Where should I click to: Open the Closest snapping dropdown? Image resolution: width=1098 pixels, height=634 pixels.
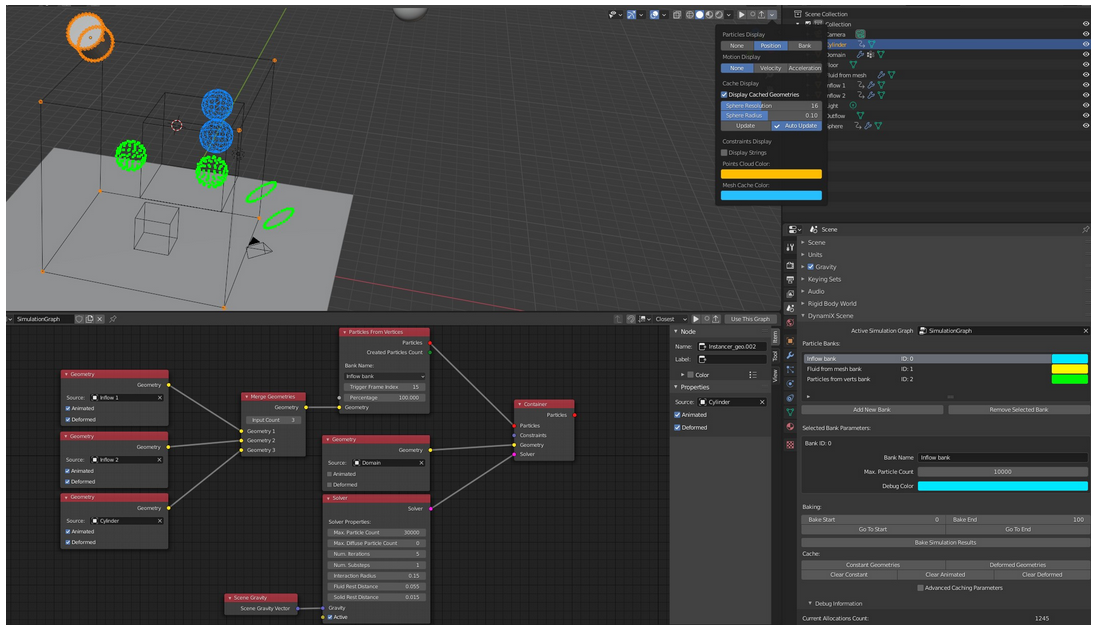pos(670,319)
